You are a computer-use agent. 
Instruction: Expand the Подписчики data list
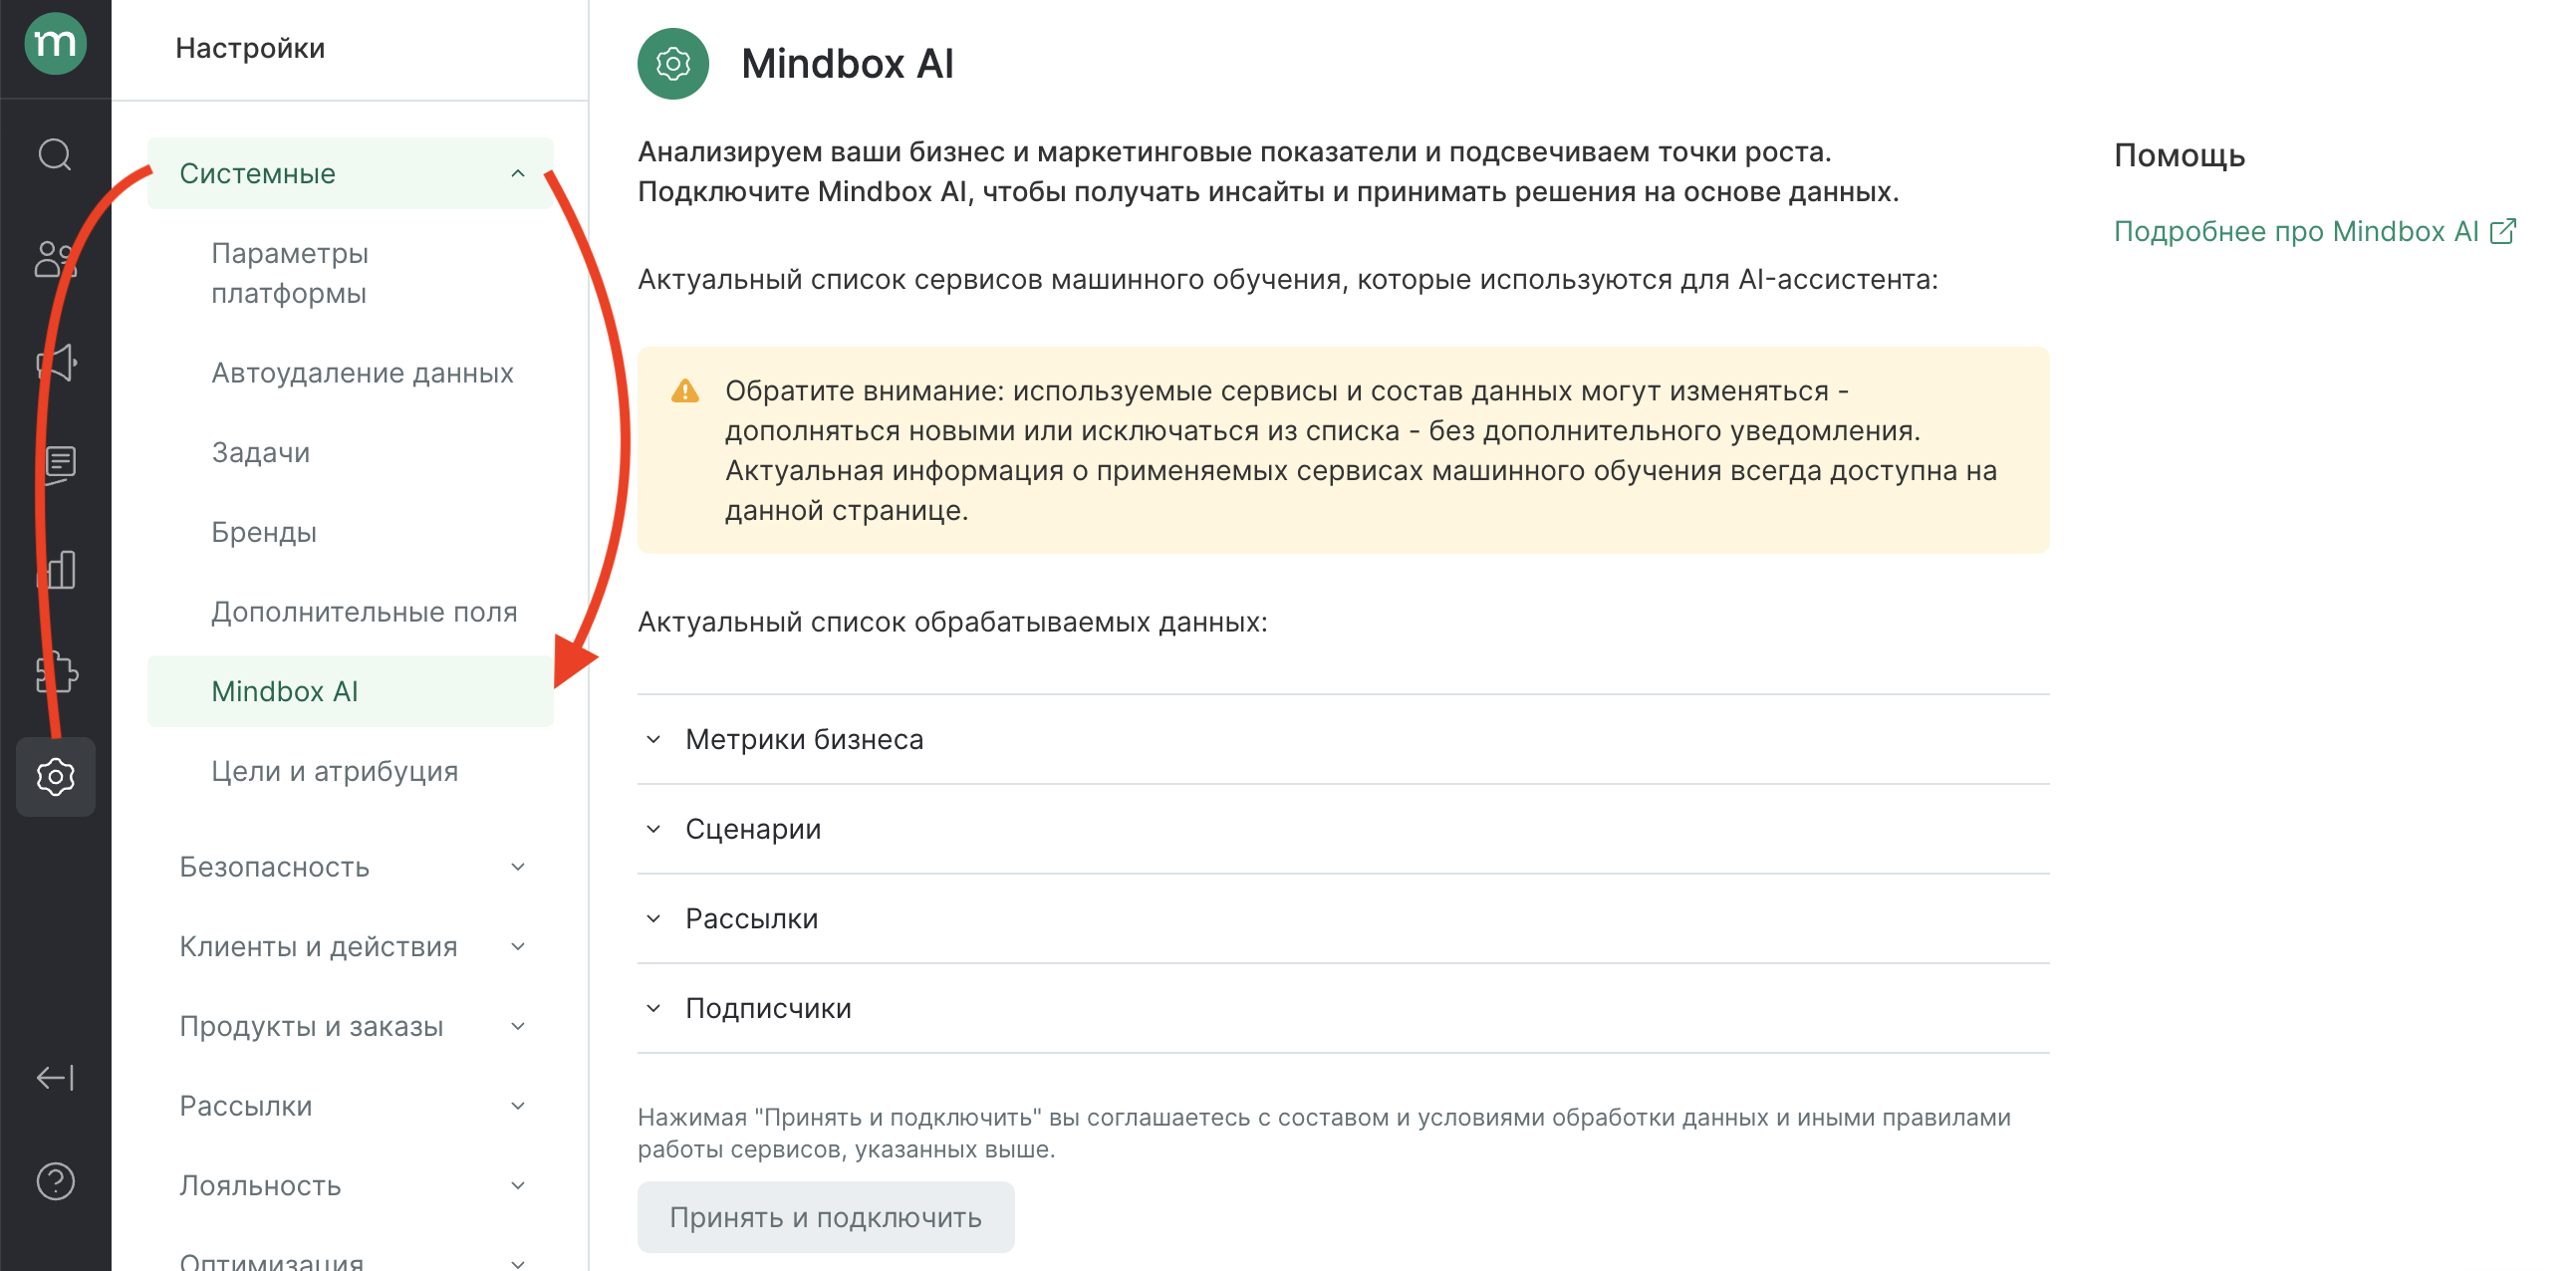coord(767,1008)
